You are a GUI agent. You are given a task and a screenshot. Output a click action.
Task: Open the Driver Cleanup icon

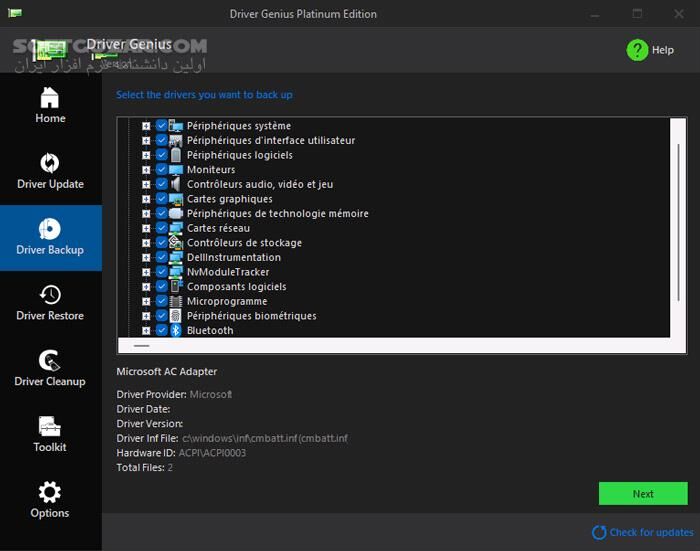[50, 360]
